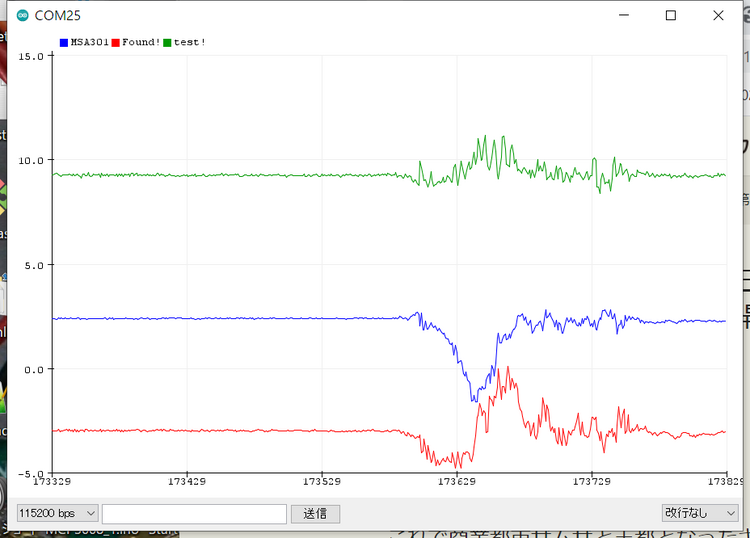Select the test! legend label

pyautogui.click(x=190, y=42)
